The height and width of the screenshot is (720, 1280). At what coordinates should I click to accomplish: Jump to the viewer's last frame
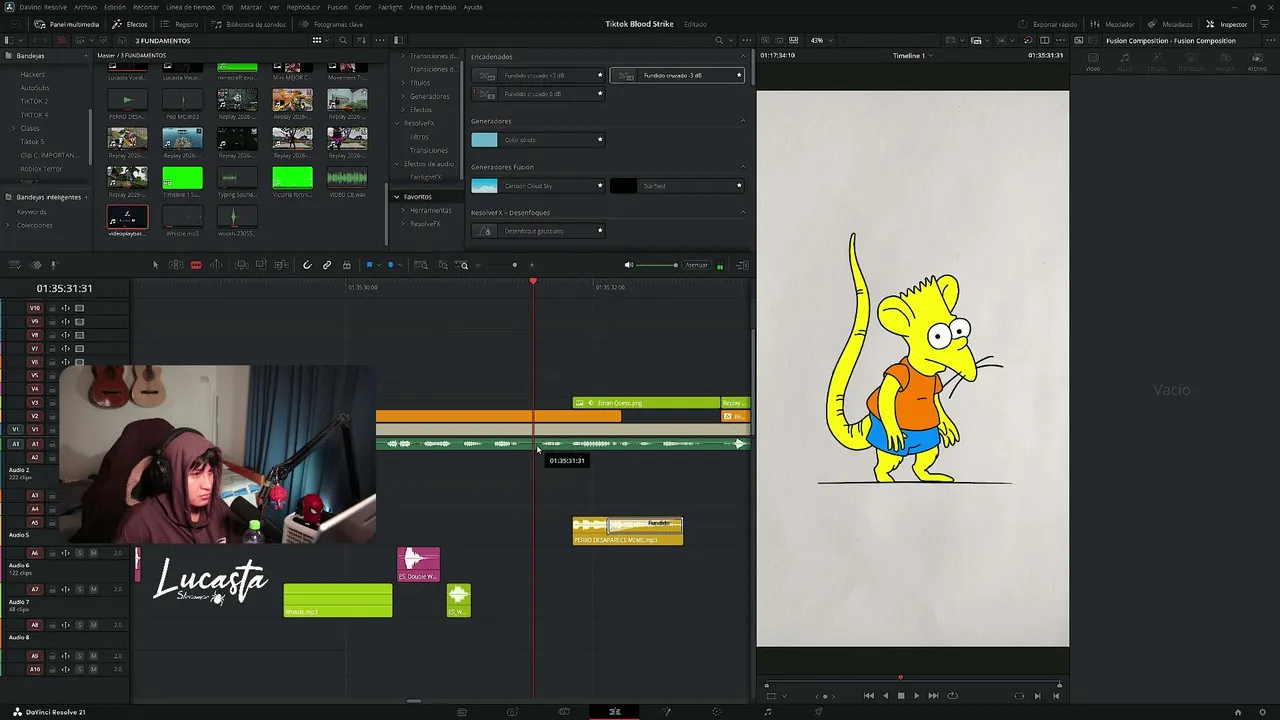click(933, 696)
